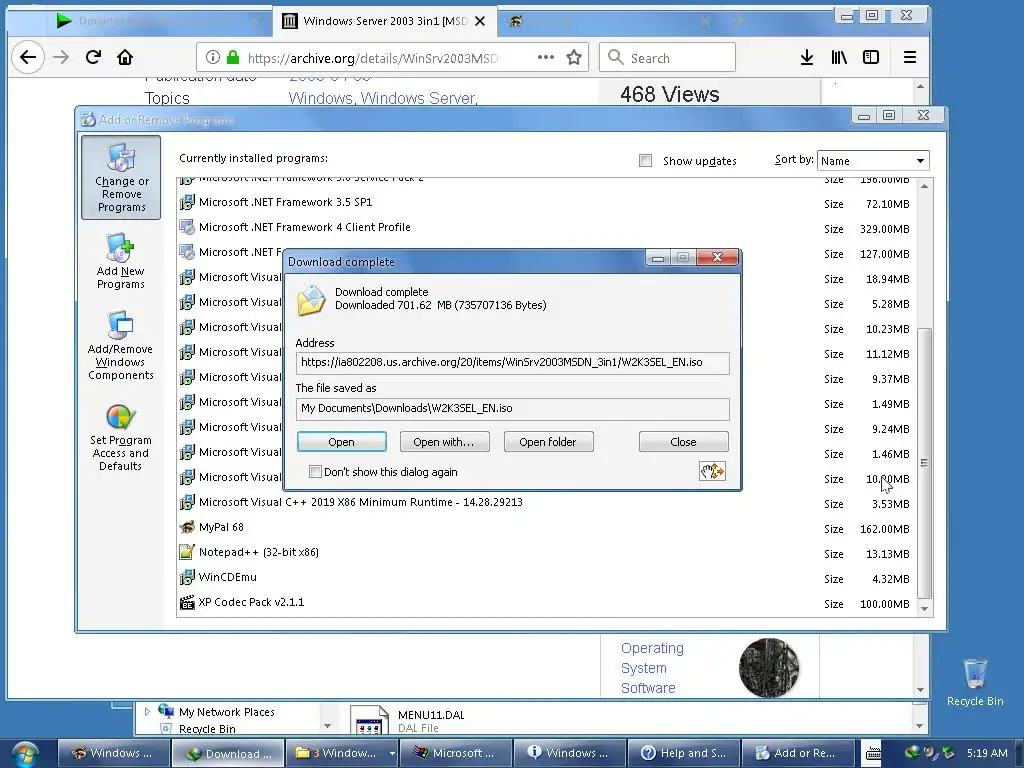Open the Microsoft taskbar button
Image resolution: width=1024 pixels, height=768 pixels.
pos(456,753)
